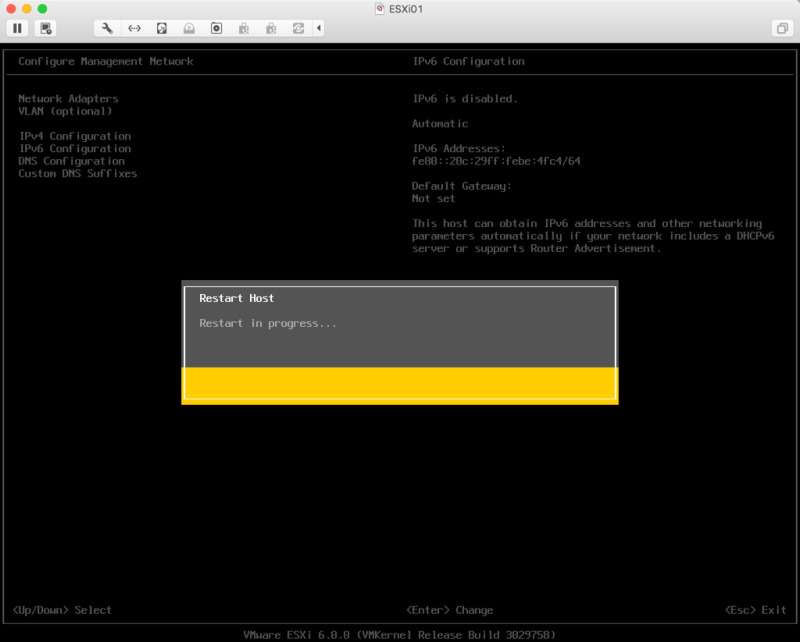Open the snapshots icon beside the pause button
This screenshot has width=800, height=642.
click(47, 28)
